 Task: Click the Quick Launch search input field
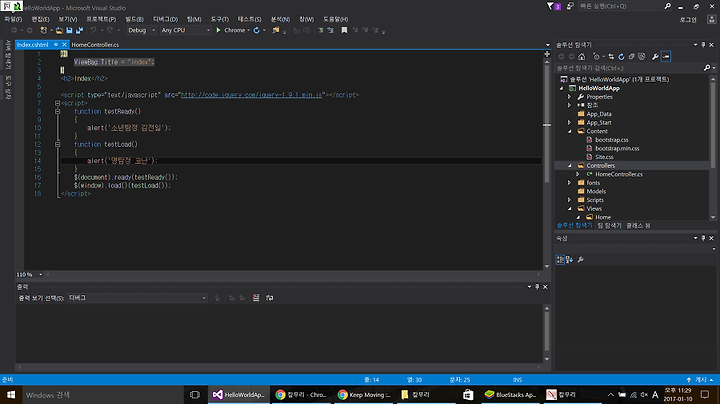(x=620, y=6)
